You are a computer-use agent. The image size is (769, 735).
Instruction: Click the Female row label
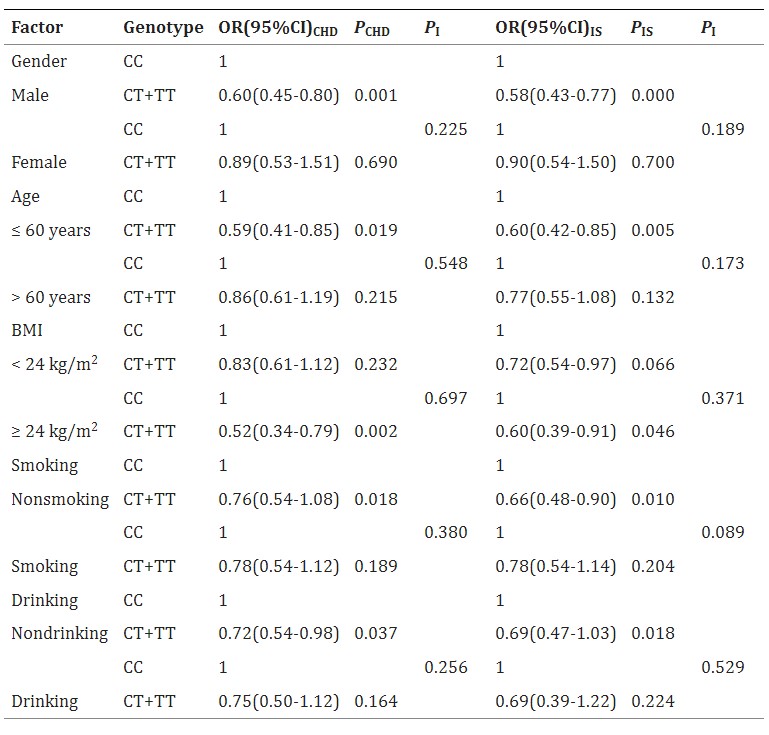[x=38, y=163]
